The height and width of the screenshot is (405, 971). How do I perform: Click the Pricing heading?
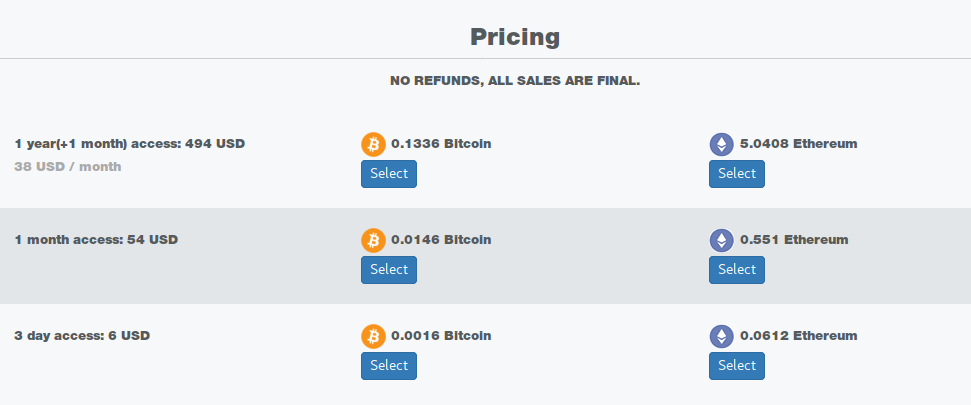point(515,37)
